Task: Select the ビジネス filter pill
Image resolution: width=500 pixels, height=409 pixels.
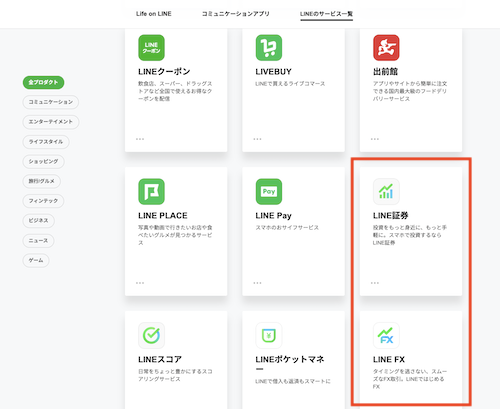Action: [x=38, y=221]
